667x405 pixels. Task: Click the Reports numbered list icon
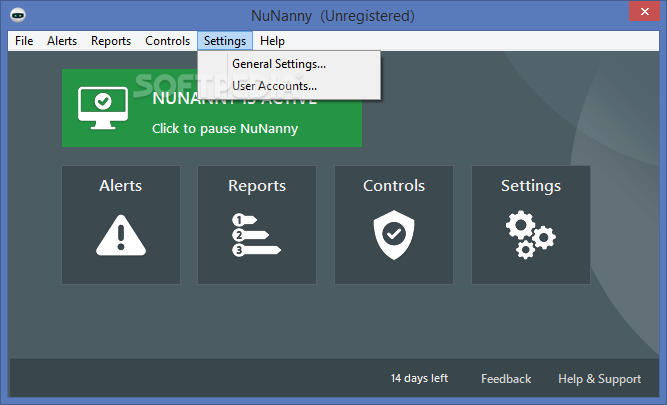click(x=257, y=235)
